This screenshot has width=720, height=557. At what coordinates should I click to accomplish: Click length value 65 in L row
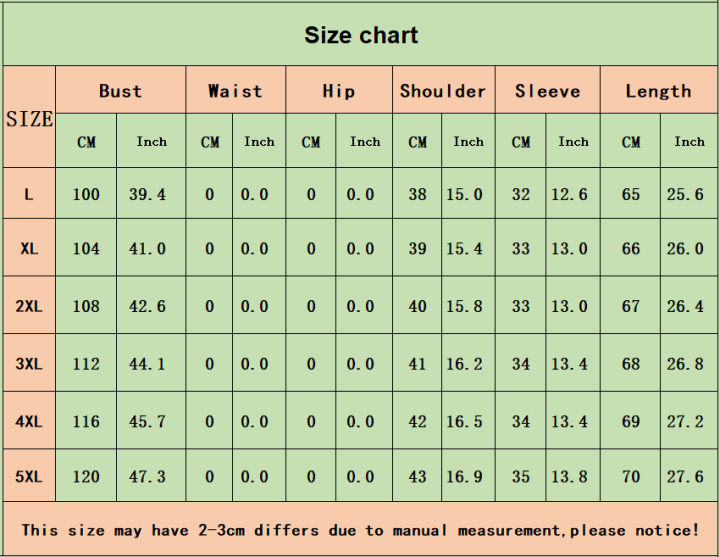click(630, 194)
